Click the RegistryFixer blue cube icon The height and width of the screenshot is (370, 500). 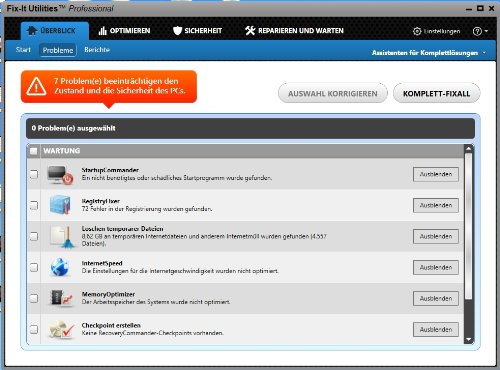[x=60, y=205]
